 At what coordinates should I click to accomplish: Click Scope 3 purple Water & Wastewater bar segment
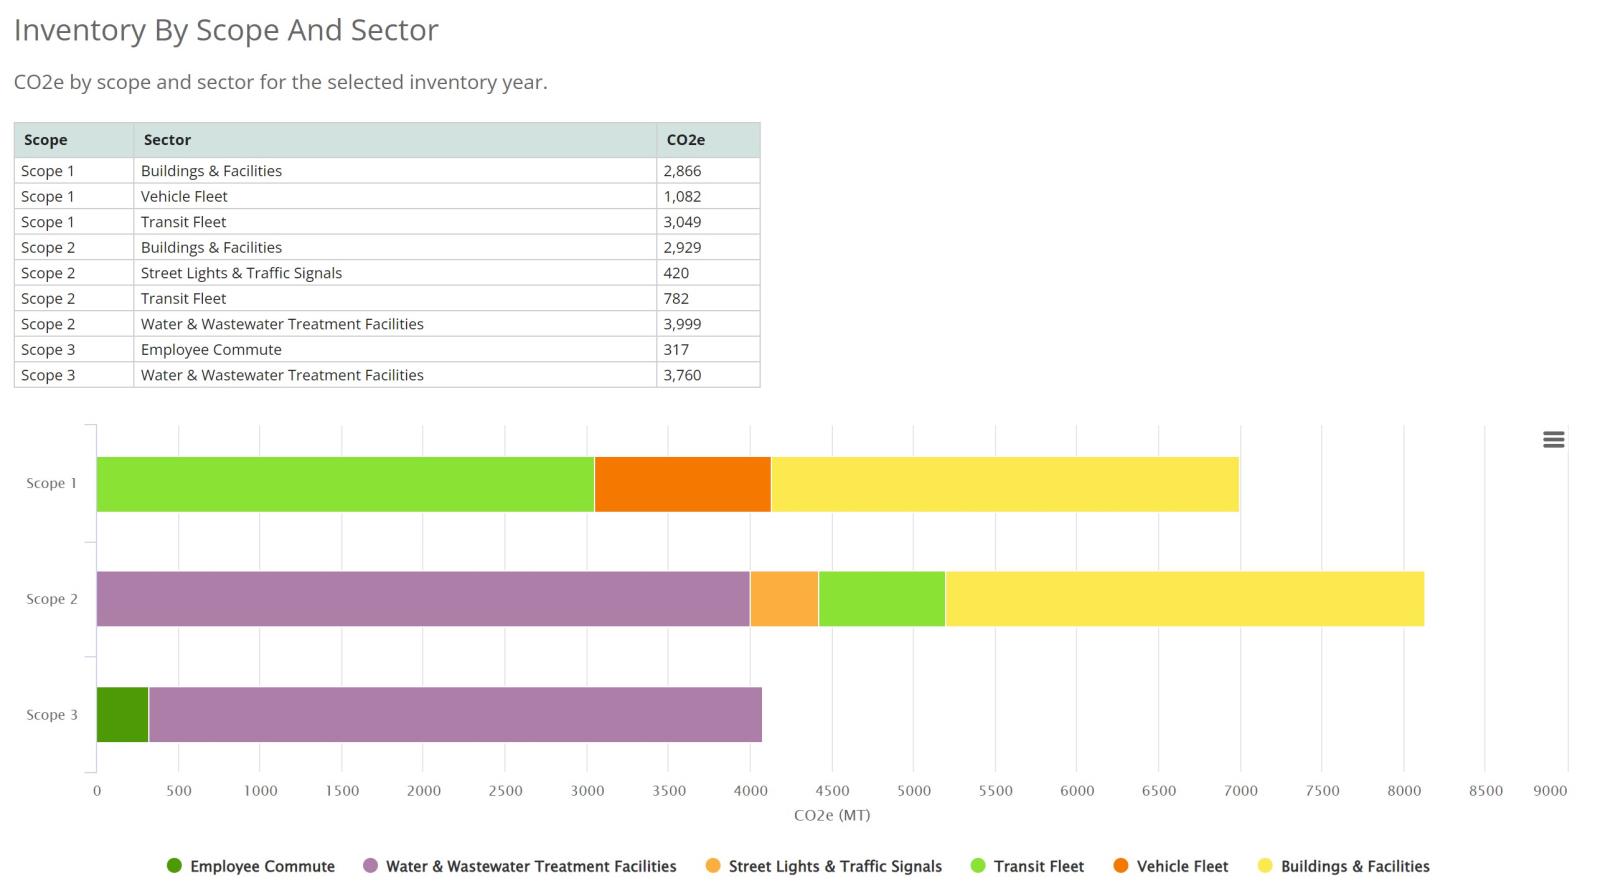tap(455, 715)
